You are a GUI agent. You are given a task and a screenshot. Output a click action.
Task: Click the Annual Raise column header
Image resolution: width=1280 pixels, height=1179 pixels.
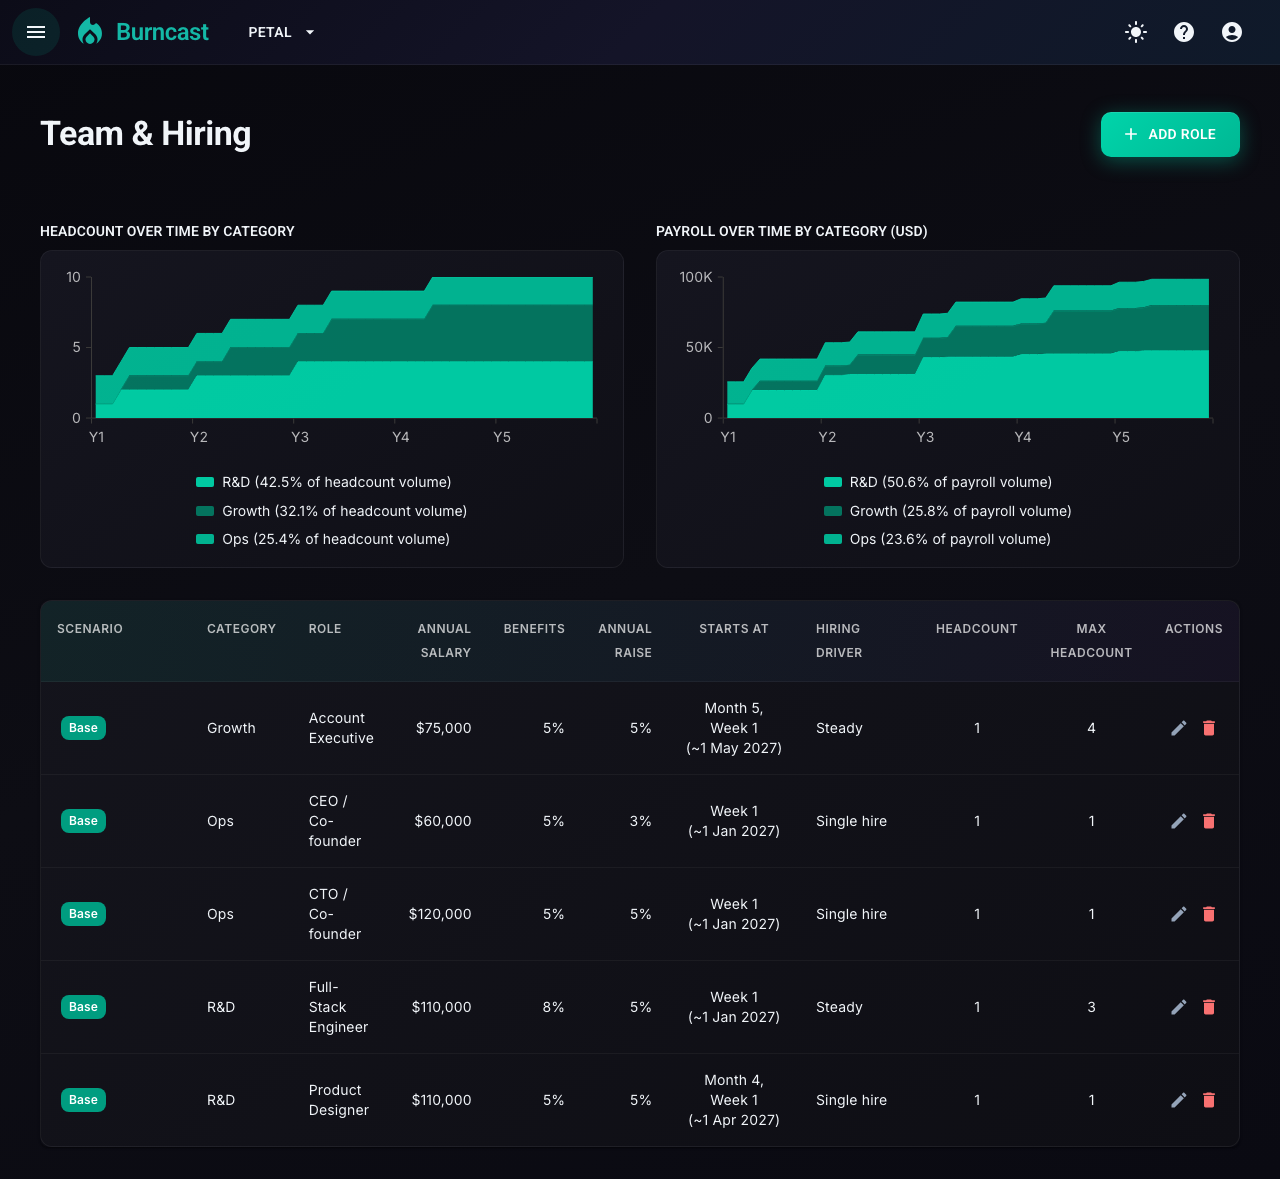625,641
